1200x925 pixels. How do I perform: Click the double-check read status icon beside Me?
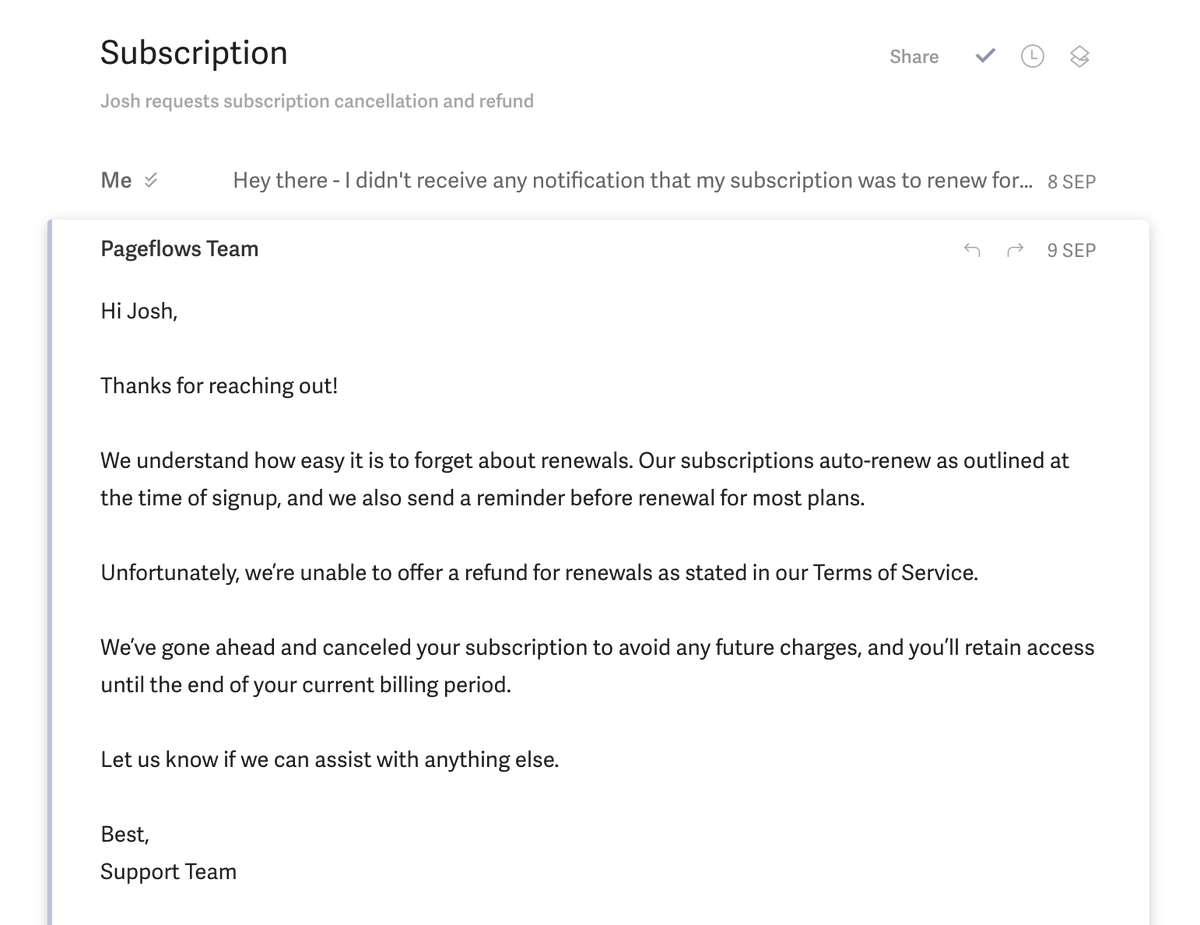(151, 181)
